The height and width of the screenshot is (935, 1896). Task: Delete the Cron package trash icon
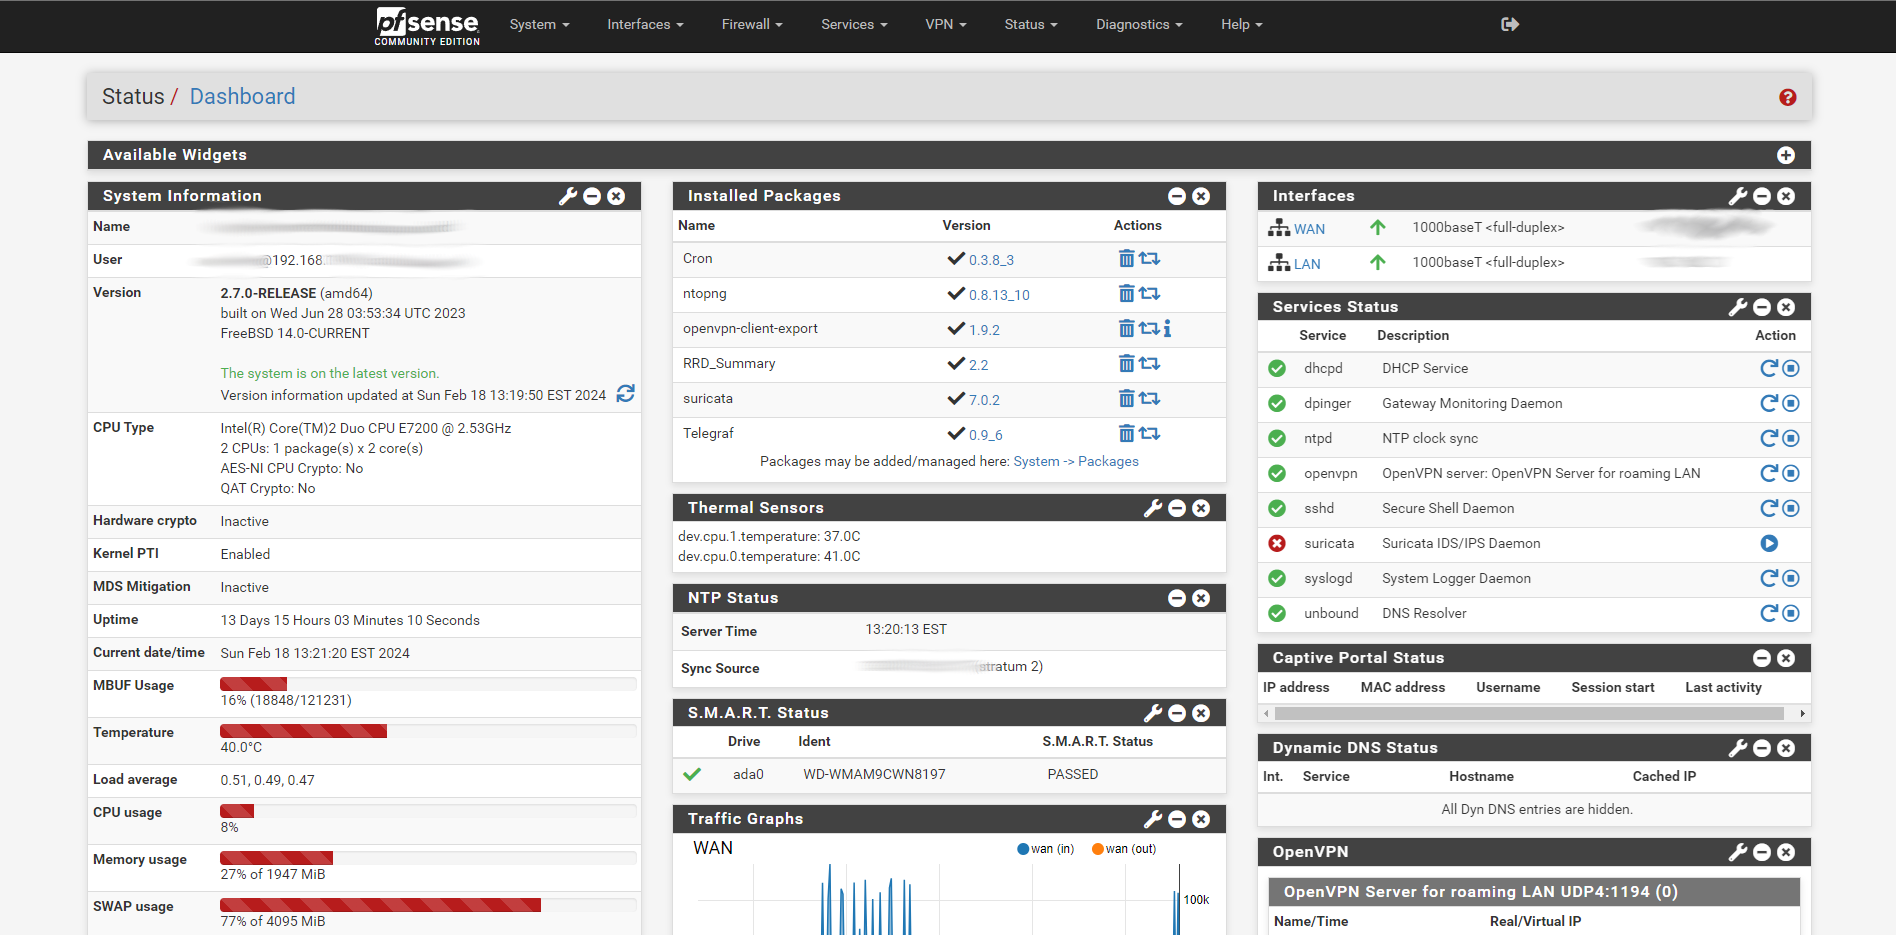(1126, 258)
